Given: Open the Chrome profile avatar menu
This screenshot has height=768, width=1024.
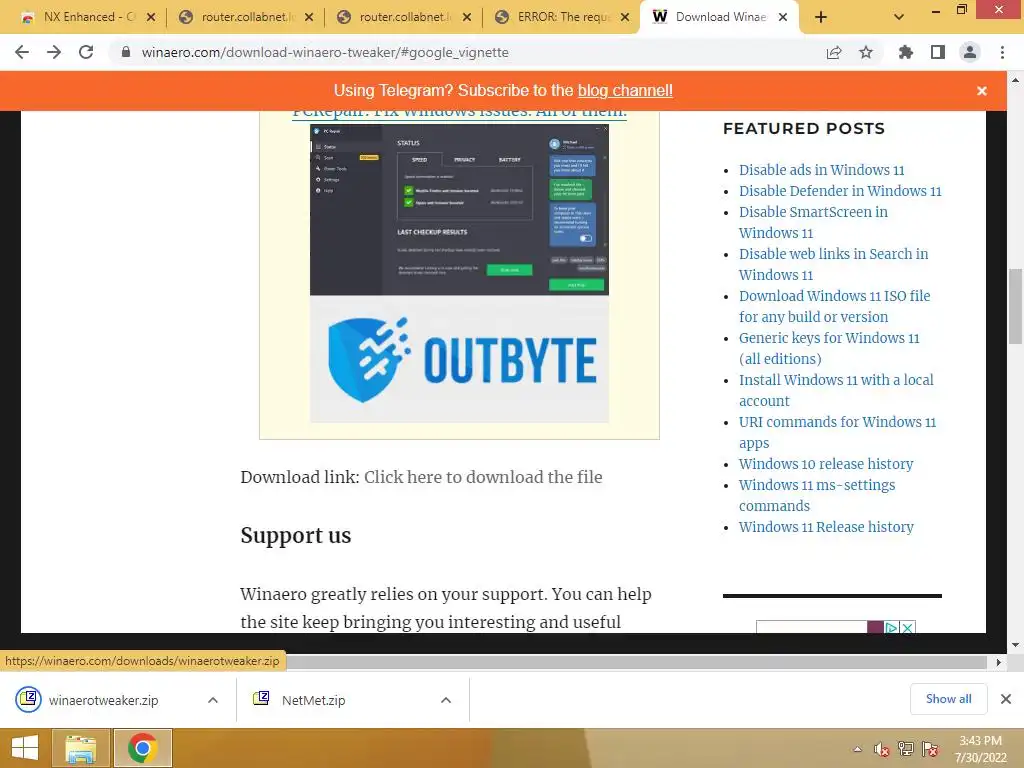Looking at the screenshot, I should [x=970, y=52].
